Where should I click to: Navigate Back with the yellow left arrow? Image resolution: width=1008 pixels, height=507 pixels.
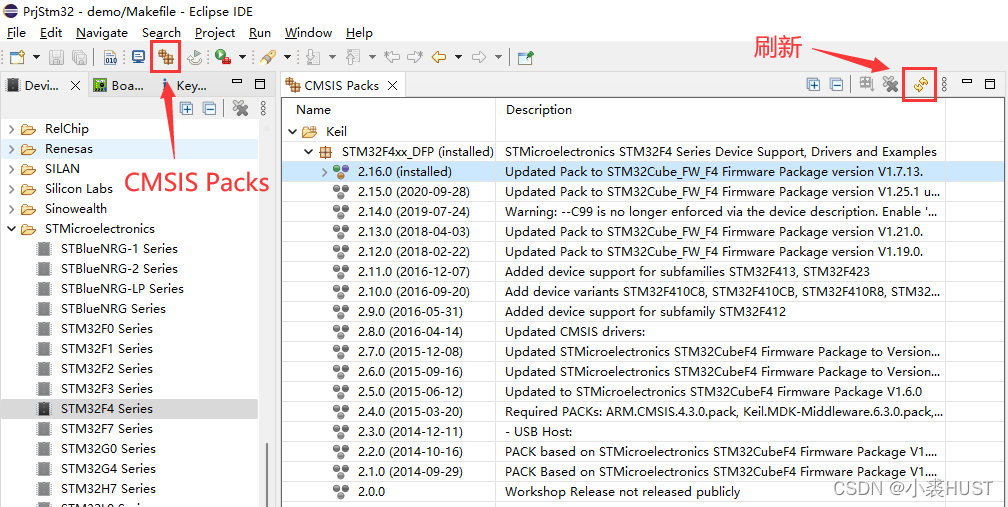(439, 57)
